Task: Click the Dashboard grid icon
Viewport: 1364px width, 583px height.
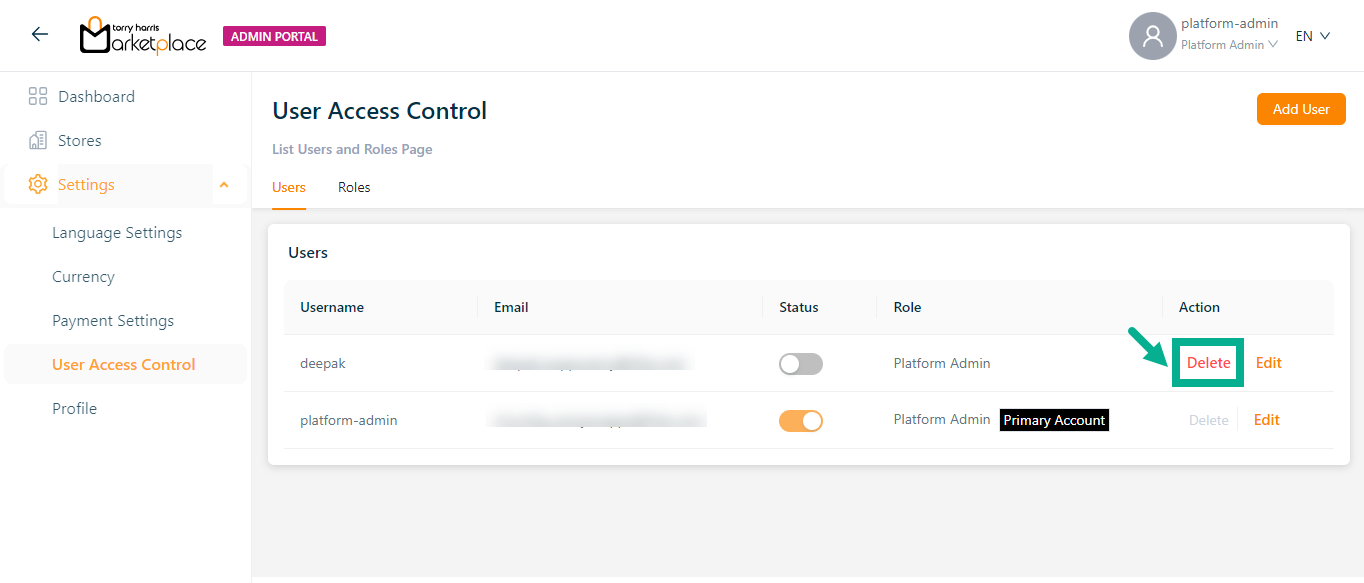Action: coord(38,97)
